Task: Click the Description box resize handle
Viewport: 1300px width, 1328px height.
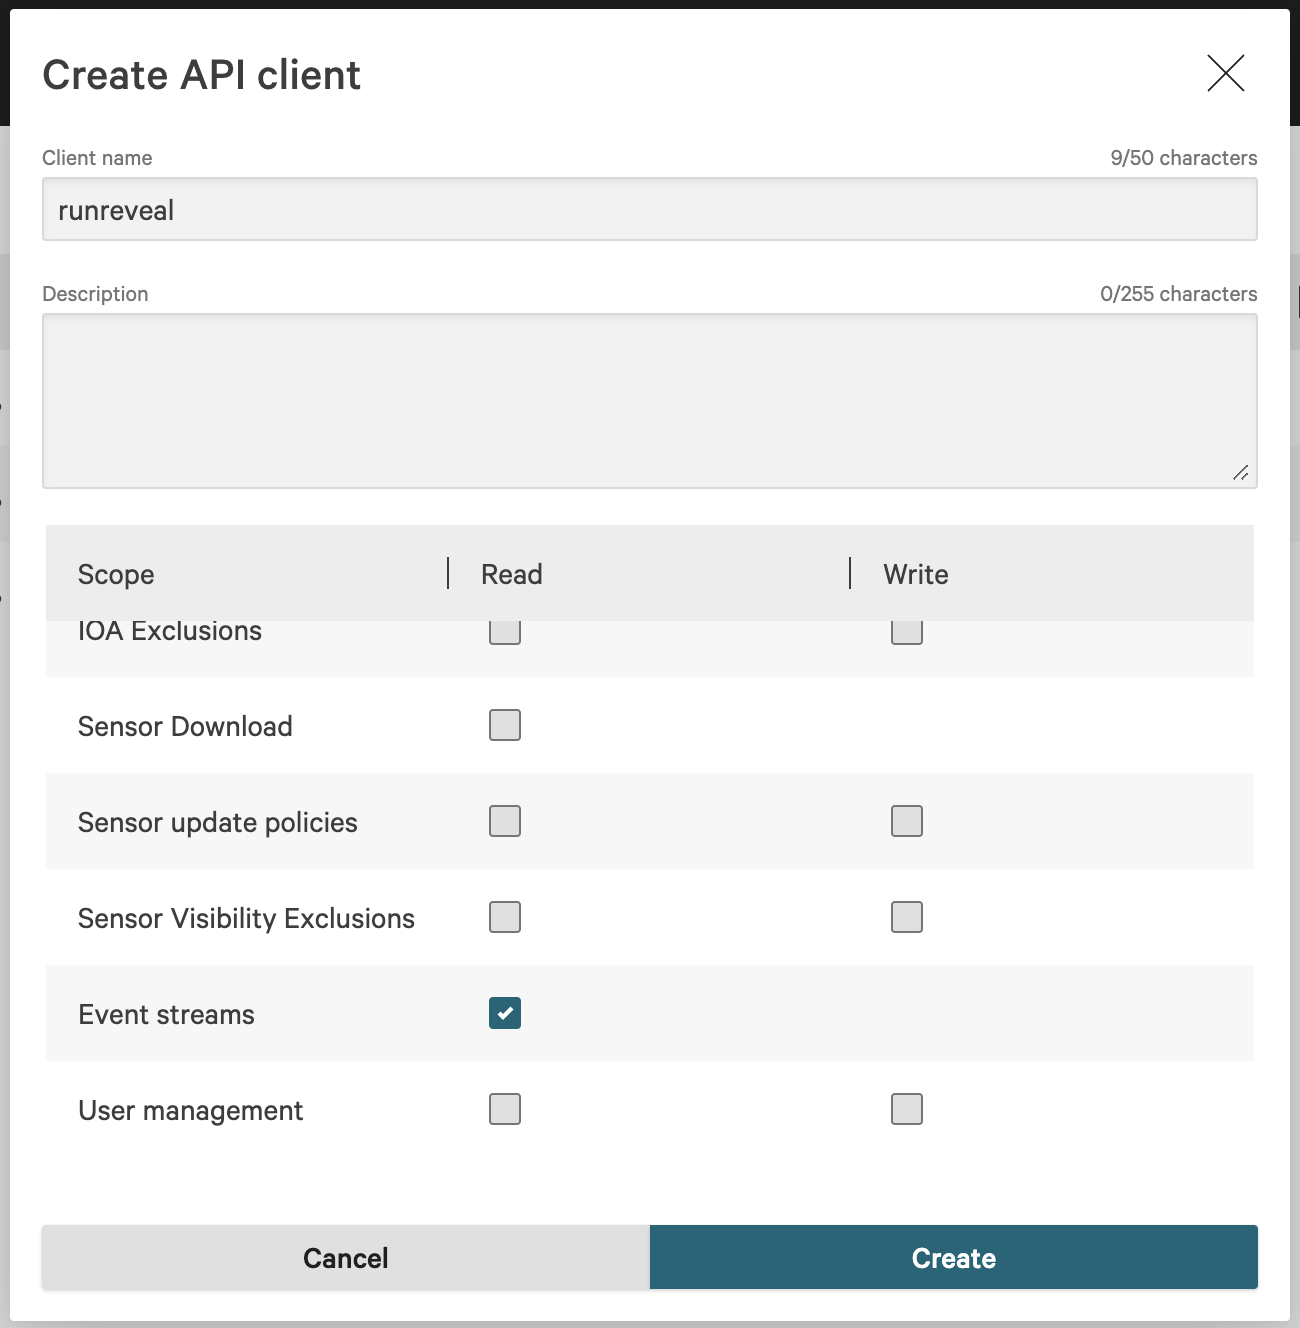Action: 1240,473
